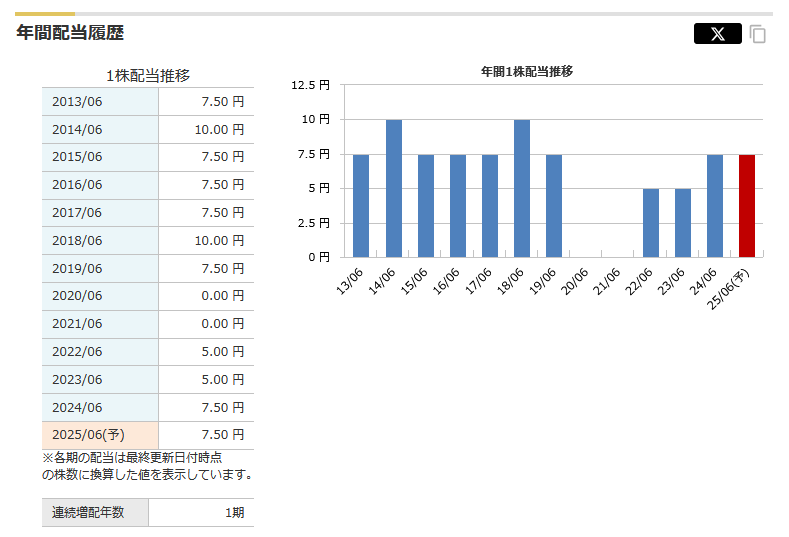Image resolution: width=789 pixels, height=537 pixels.
Task: Click the 10.00 円 value for 2018/06
Action: pos(206,241)
